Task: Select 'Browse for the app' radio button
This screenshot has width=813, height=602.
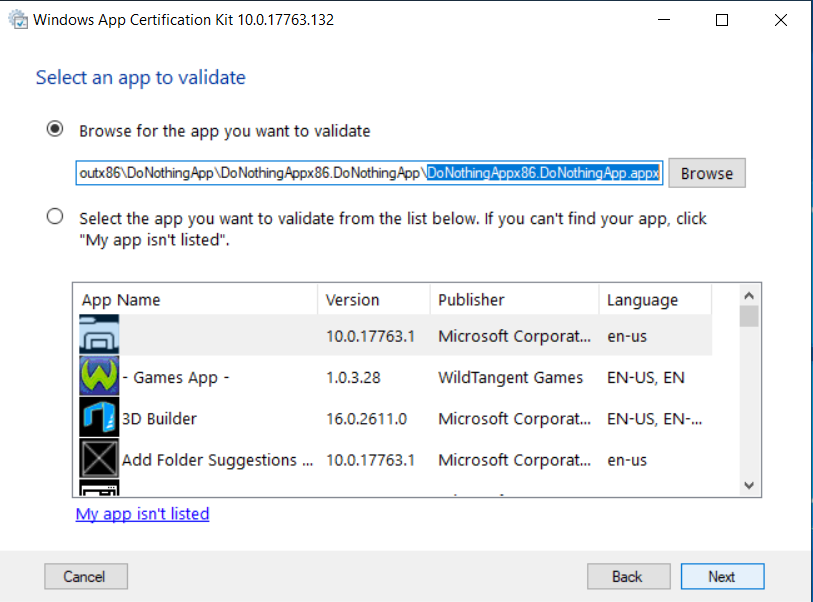Action: 55,129
